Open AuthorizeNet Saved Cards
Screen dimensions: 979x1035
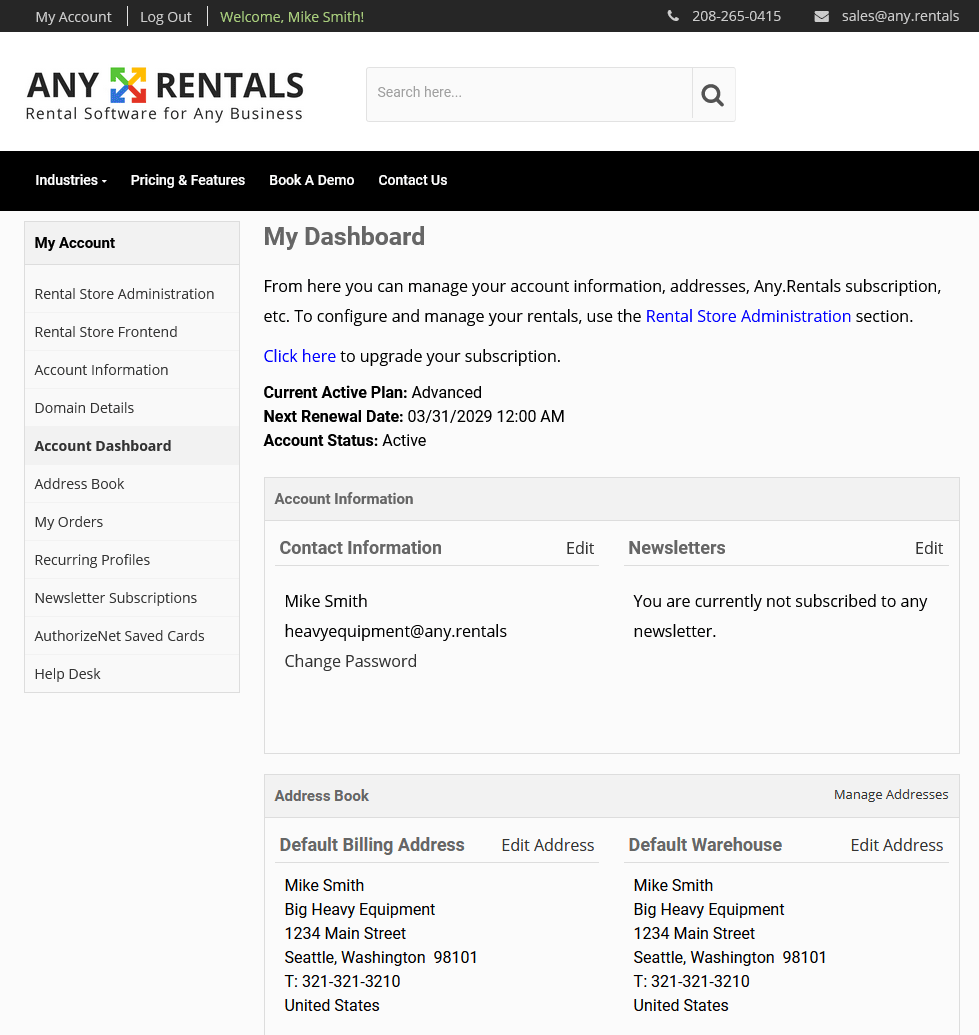[x=119, y=636]
